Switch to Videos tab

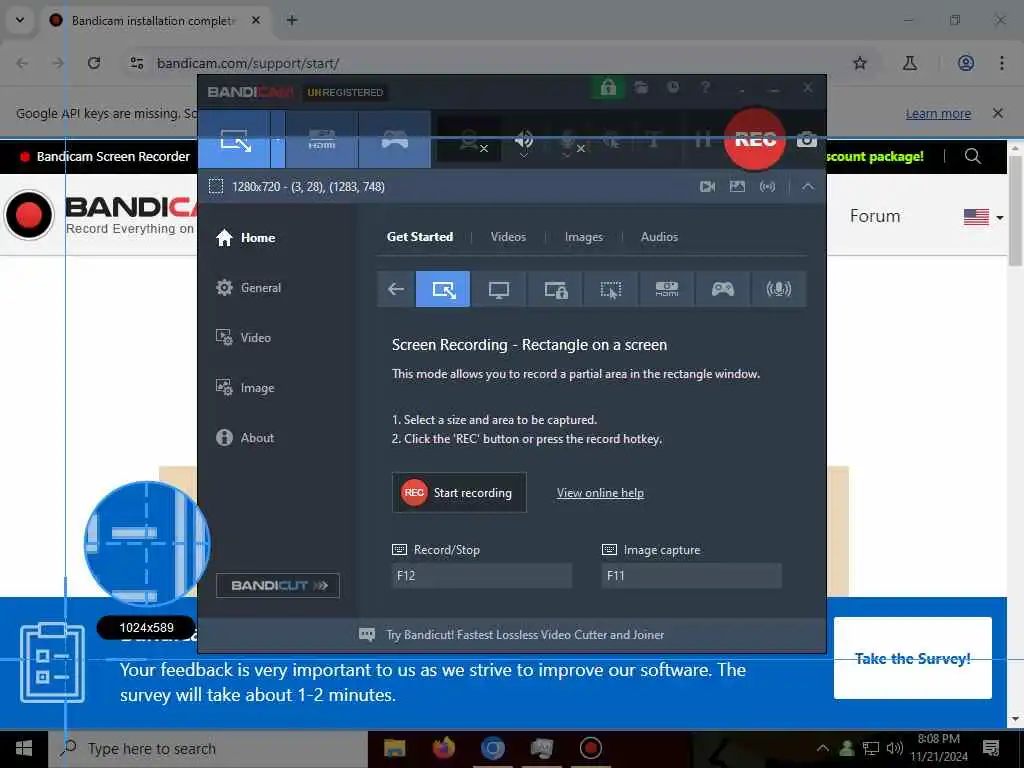tap(508, 237)
